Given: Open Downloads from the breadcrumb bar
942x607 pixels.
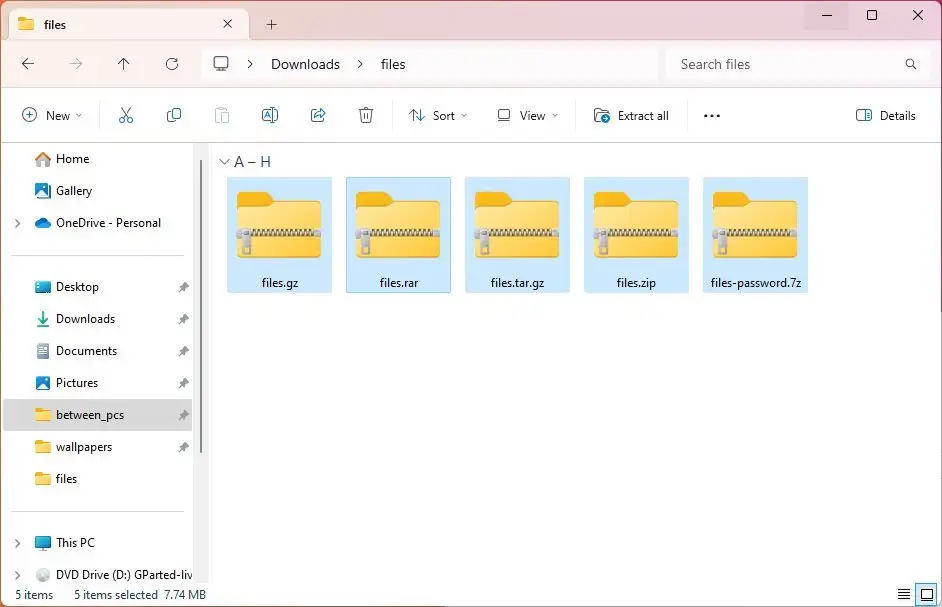Looking at the screenshot, I should point(305,63).
